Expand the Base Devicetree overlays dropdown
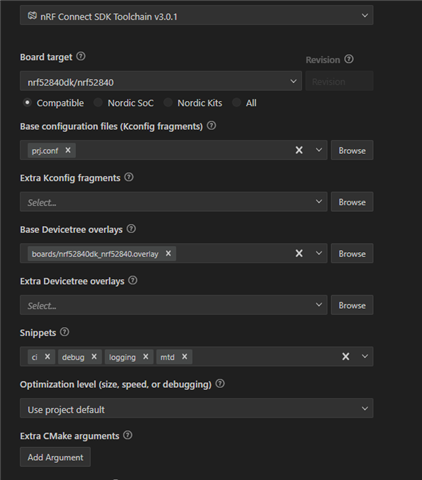 [319, 253]
